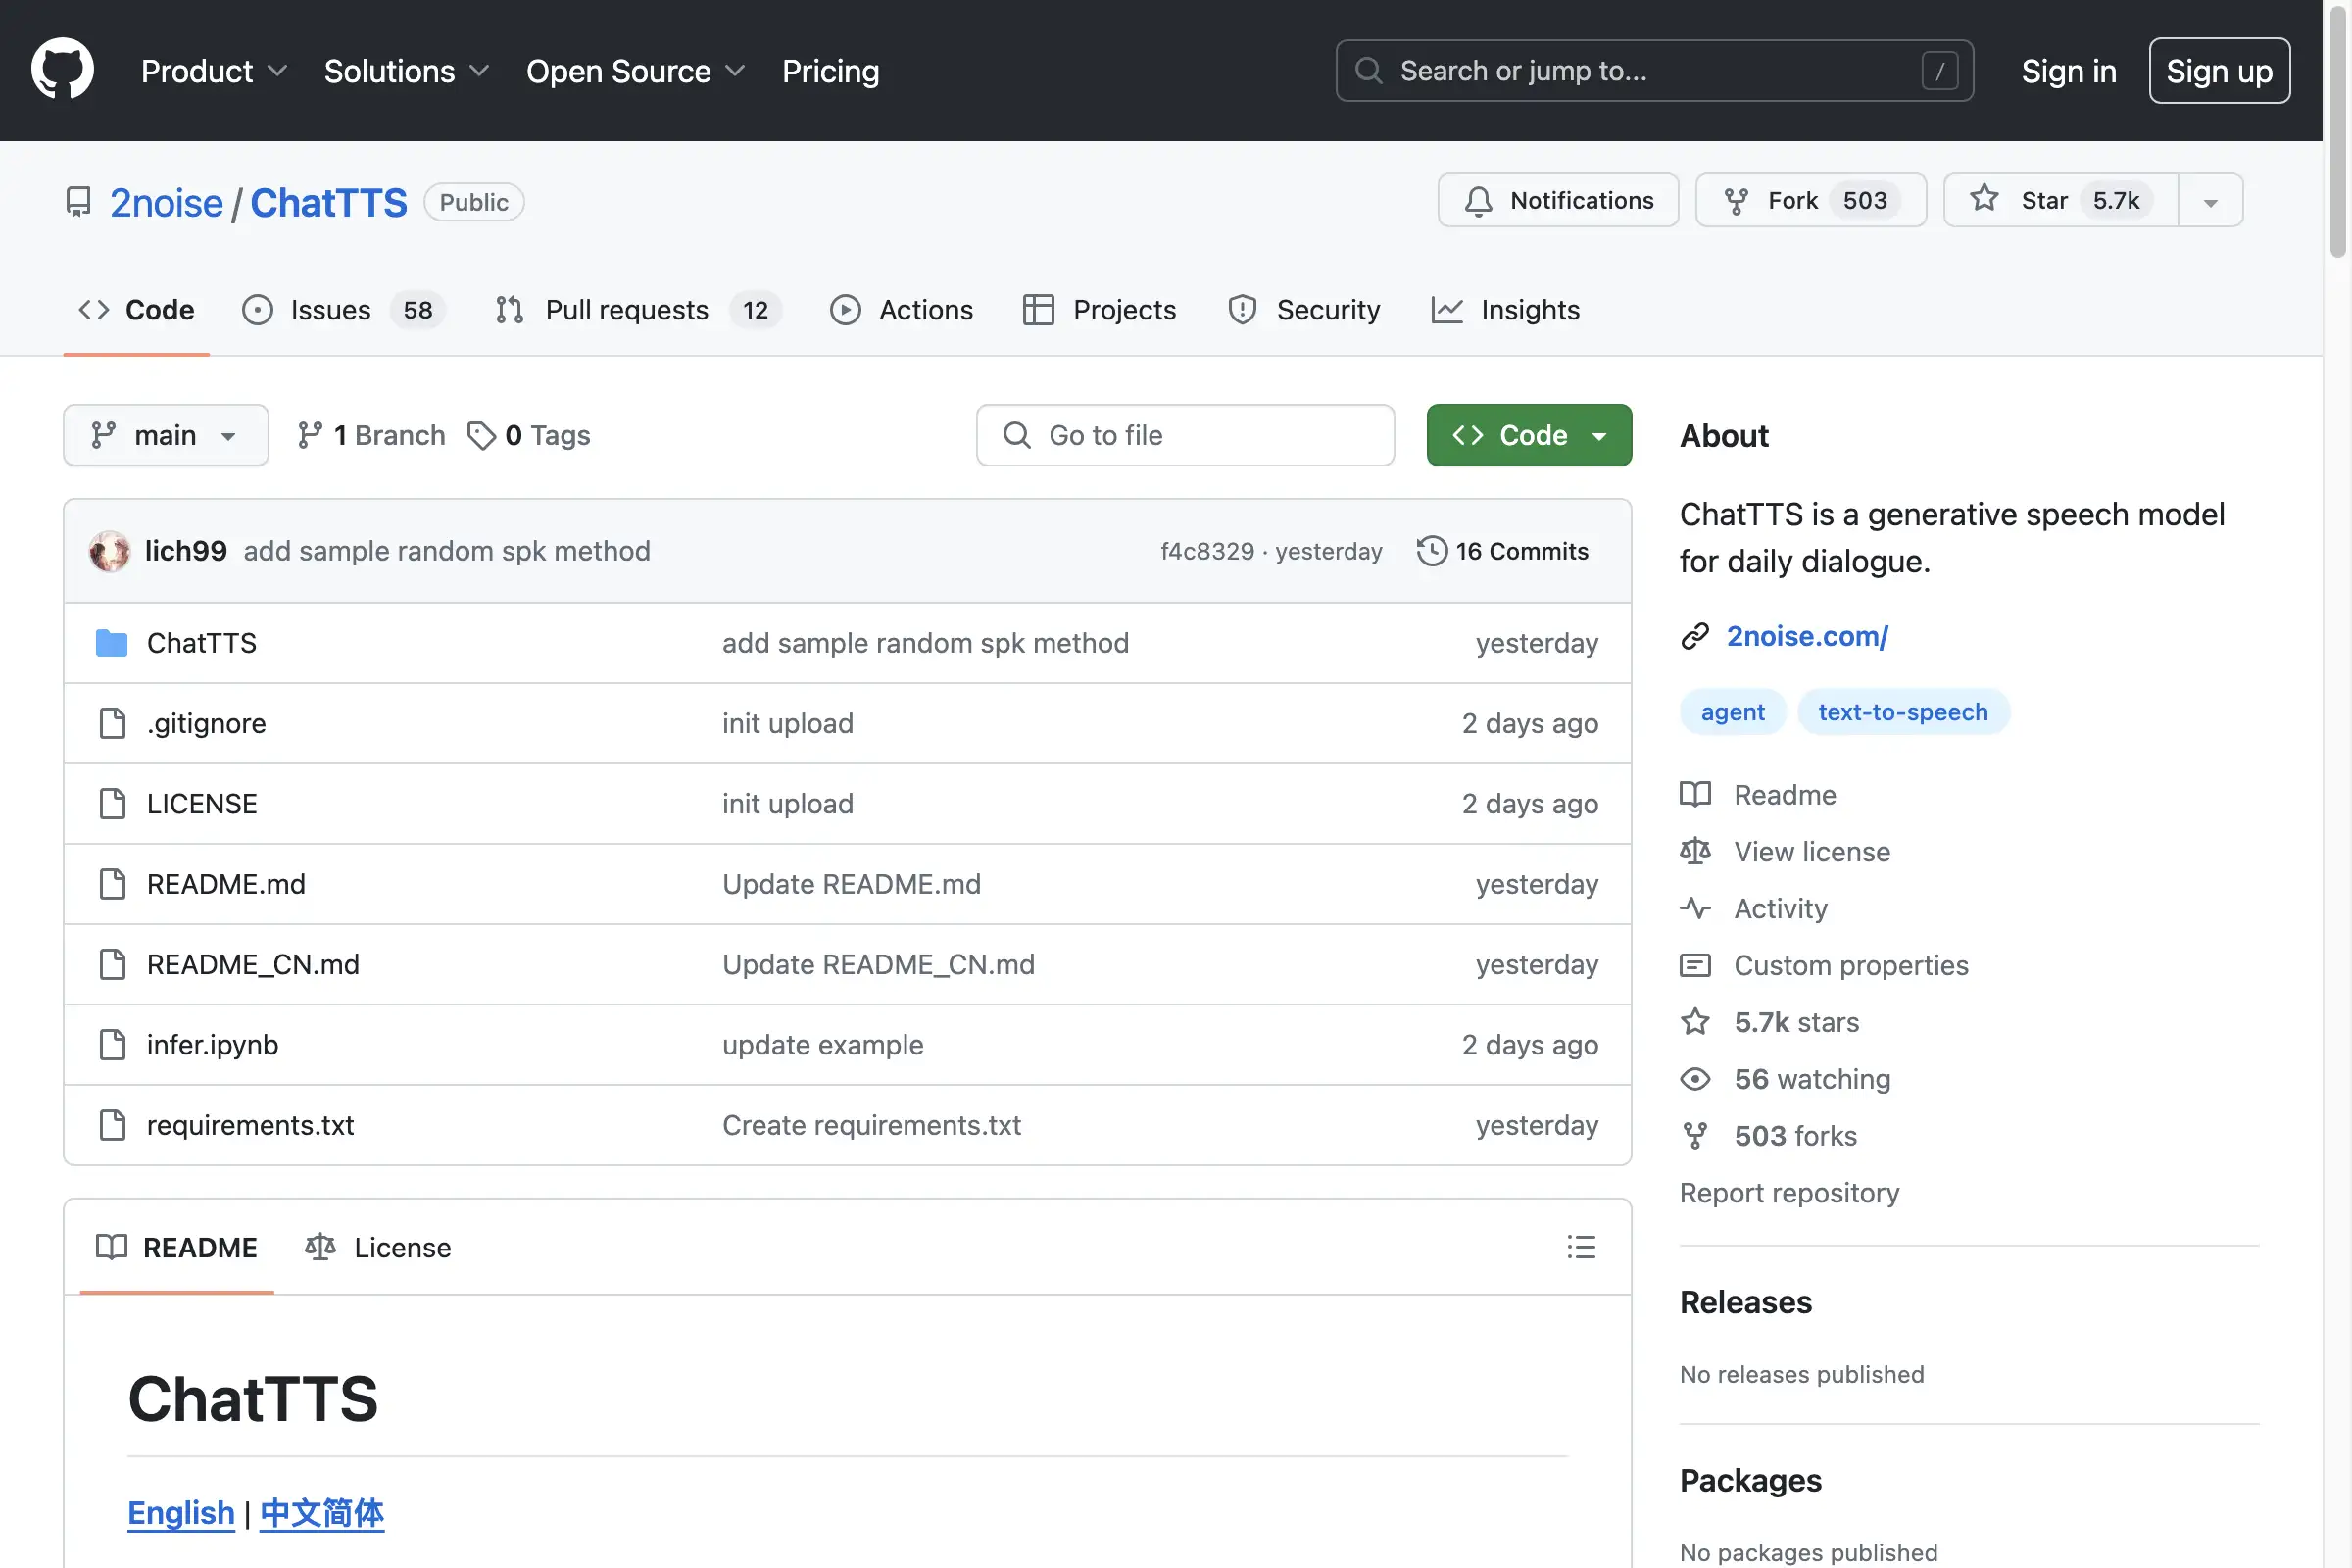The height and width of the screenshot is (1568, 2352).
Task: Click the tag icon beside 0 Tags
Action: coord(481,435)
